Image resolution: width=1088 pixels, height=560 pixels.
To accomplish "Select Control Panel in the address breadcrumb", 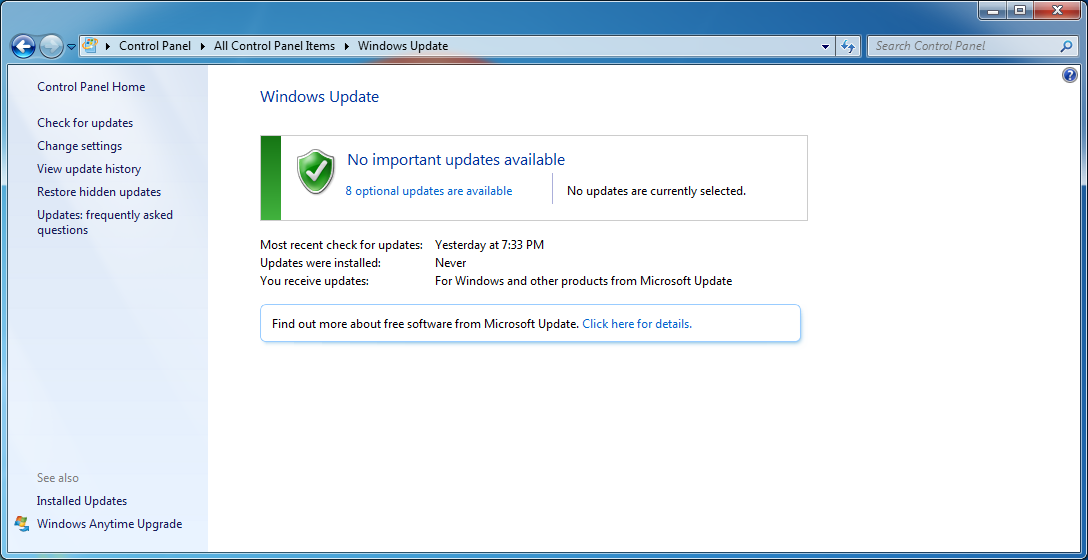I will pos(155,46).
